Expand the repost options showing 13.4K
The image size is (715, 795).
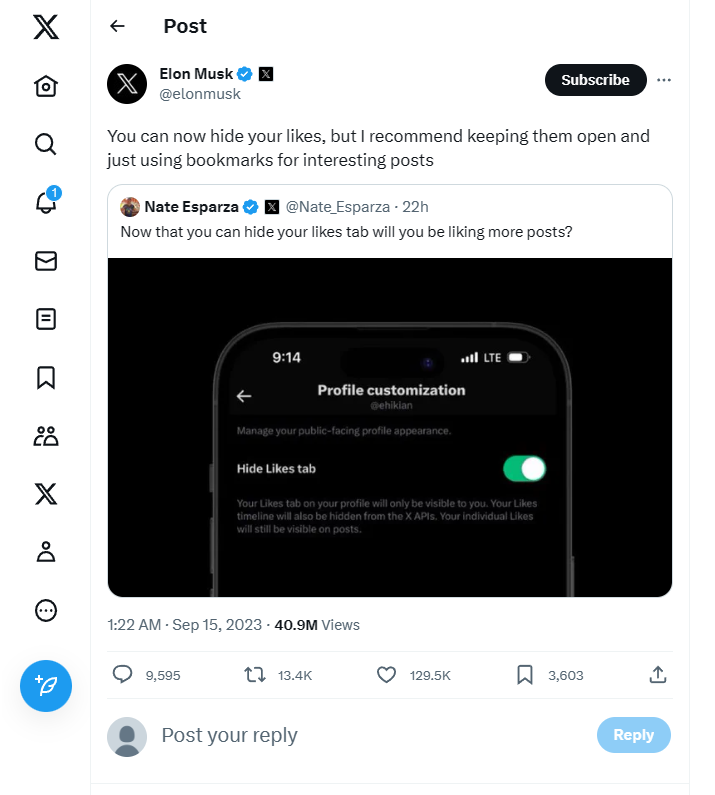tap(257, 675)
